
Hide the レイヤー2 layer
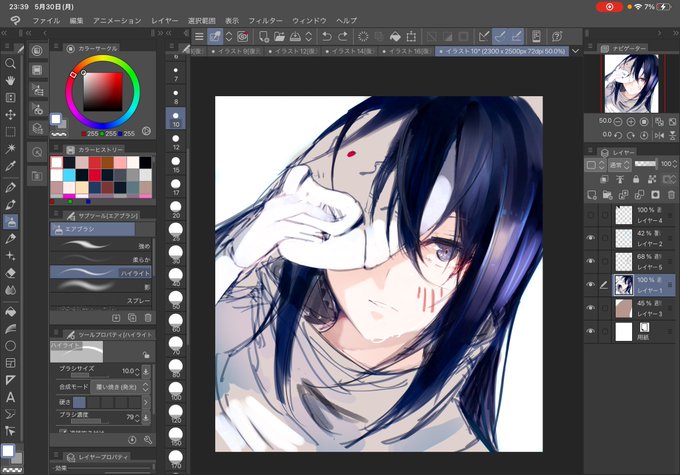pyautogui.click(x=591, y=238)
